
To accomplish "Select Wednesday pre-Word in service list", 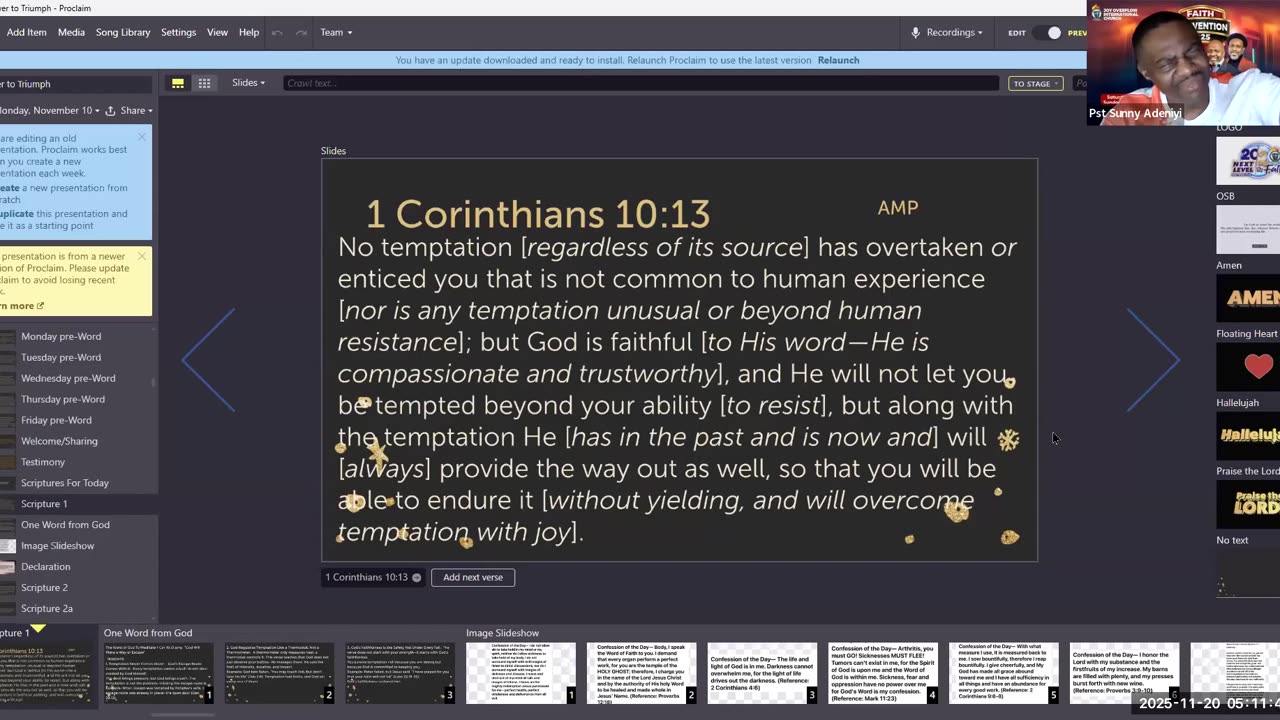I will (68, 378).
